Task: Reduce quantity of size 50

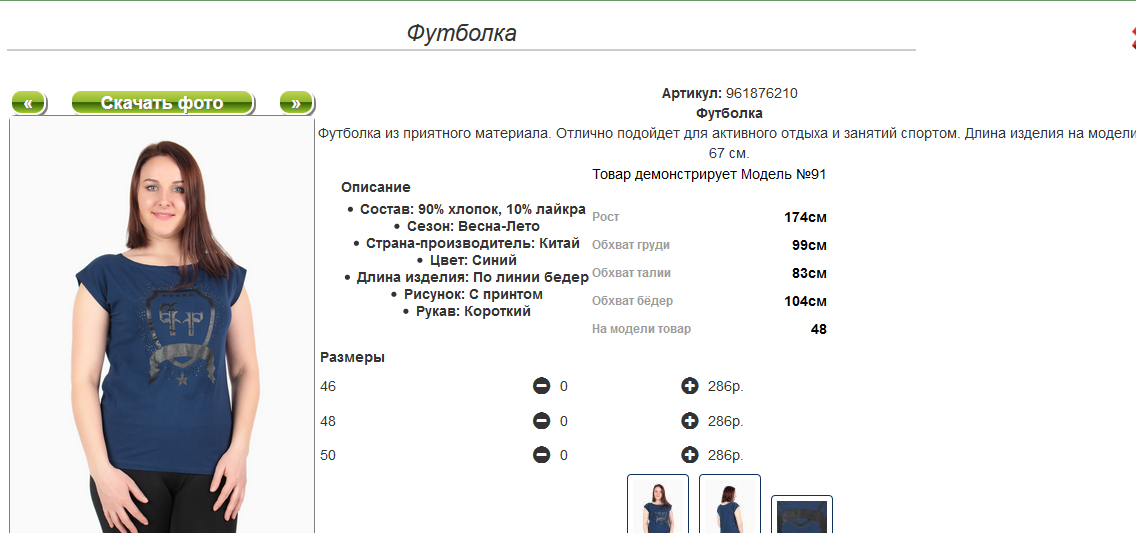Action: (541, 455)
